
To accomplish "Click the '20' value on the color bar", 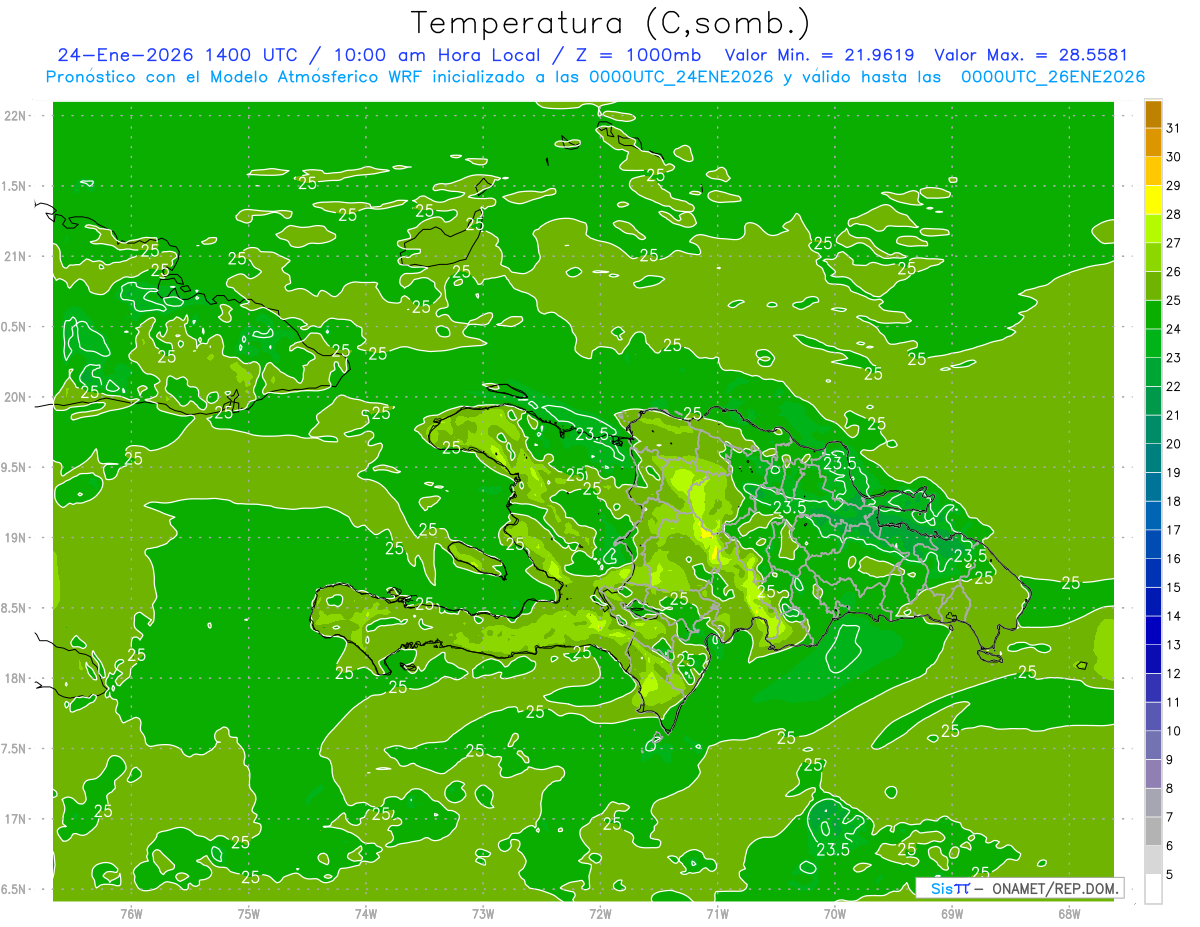I will (1174, 444).
